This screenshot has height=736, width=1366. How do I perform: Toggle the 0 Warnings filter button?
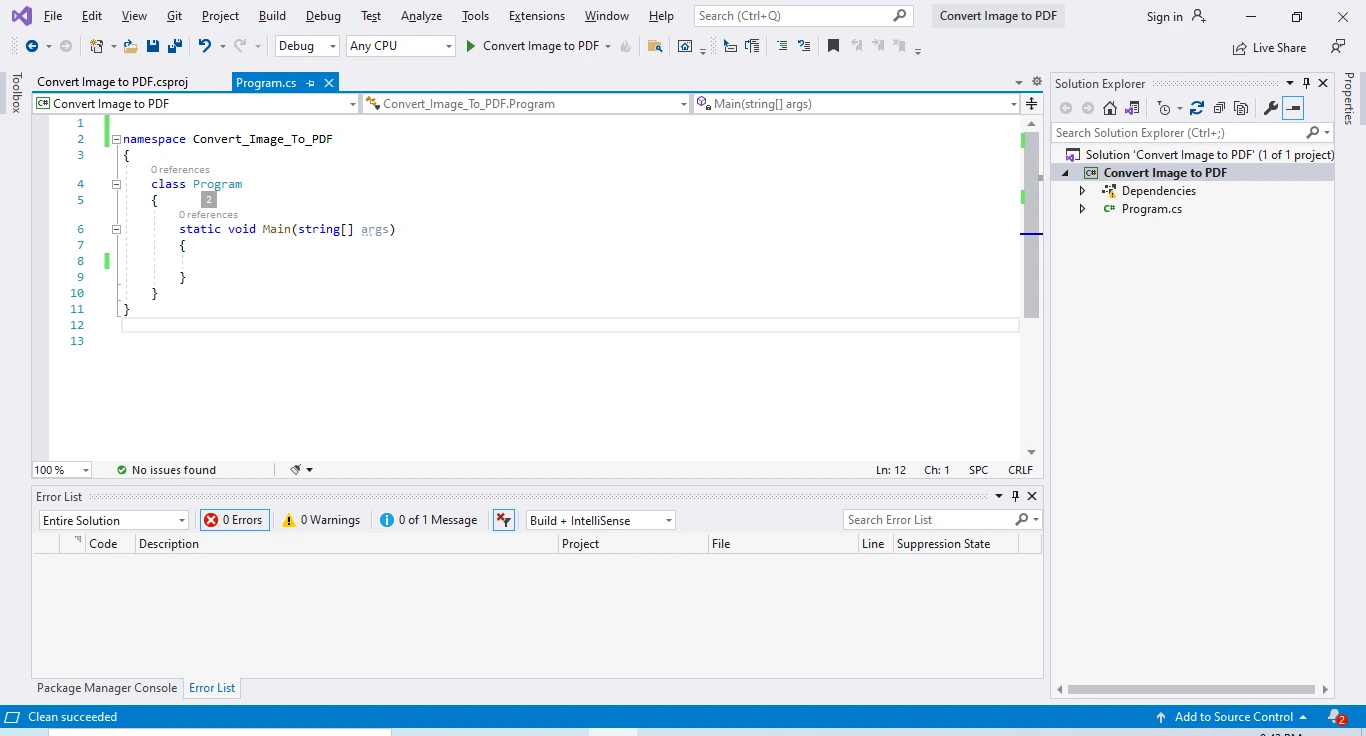(321, 520)
